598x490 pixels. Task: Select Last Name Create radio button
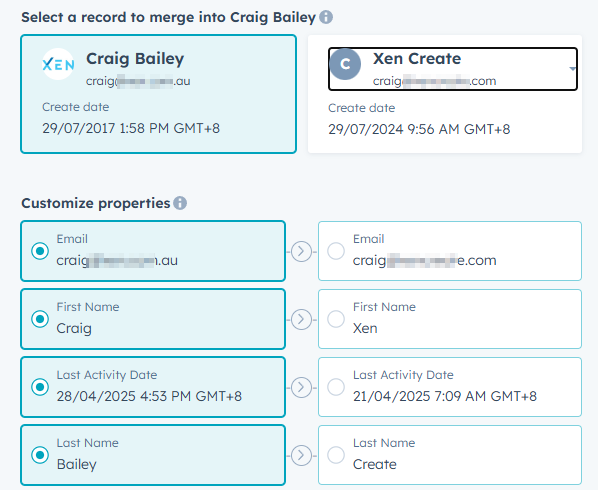pyautogui.click(x=336, y=455)
